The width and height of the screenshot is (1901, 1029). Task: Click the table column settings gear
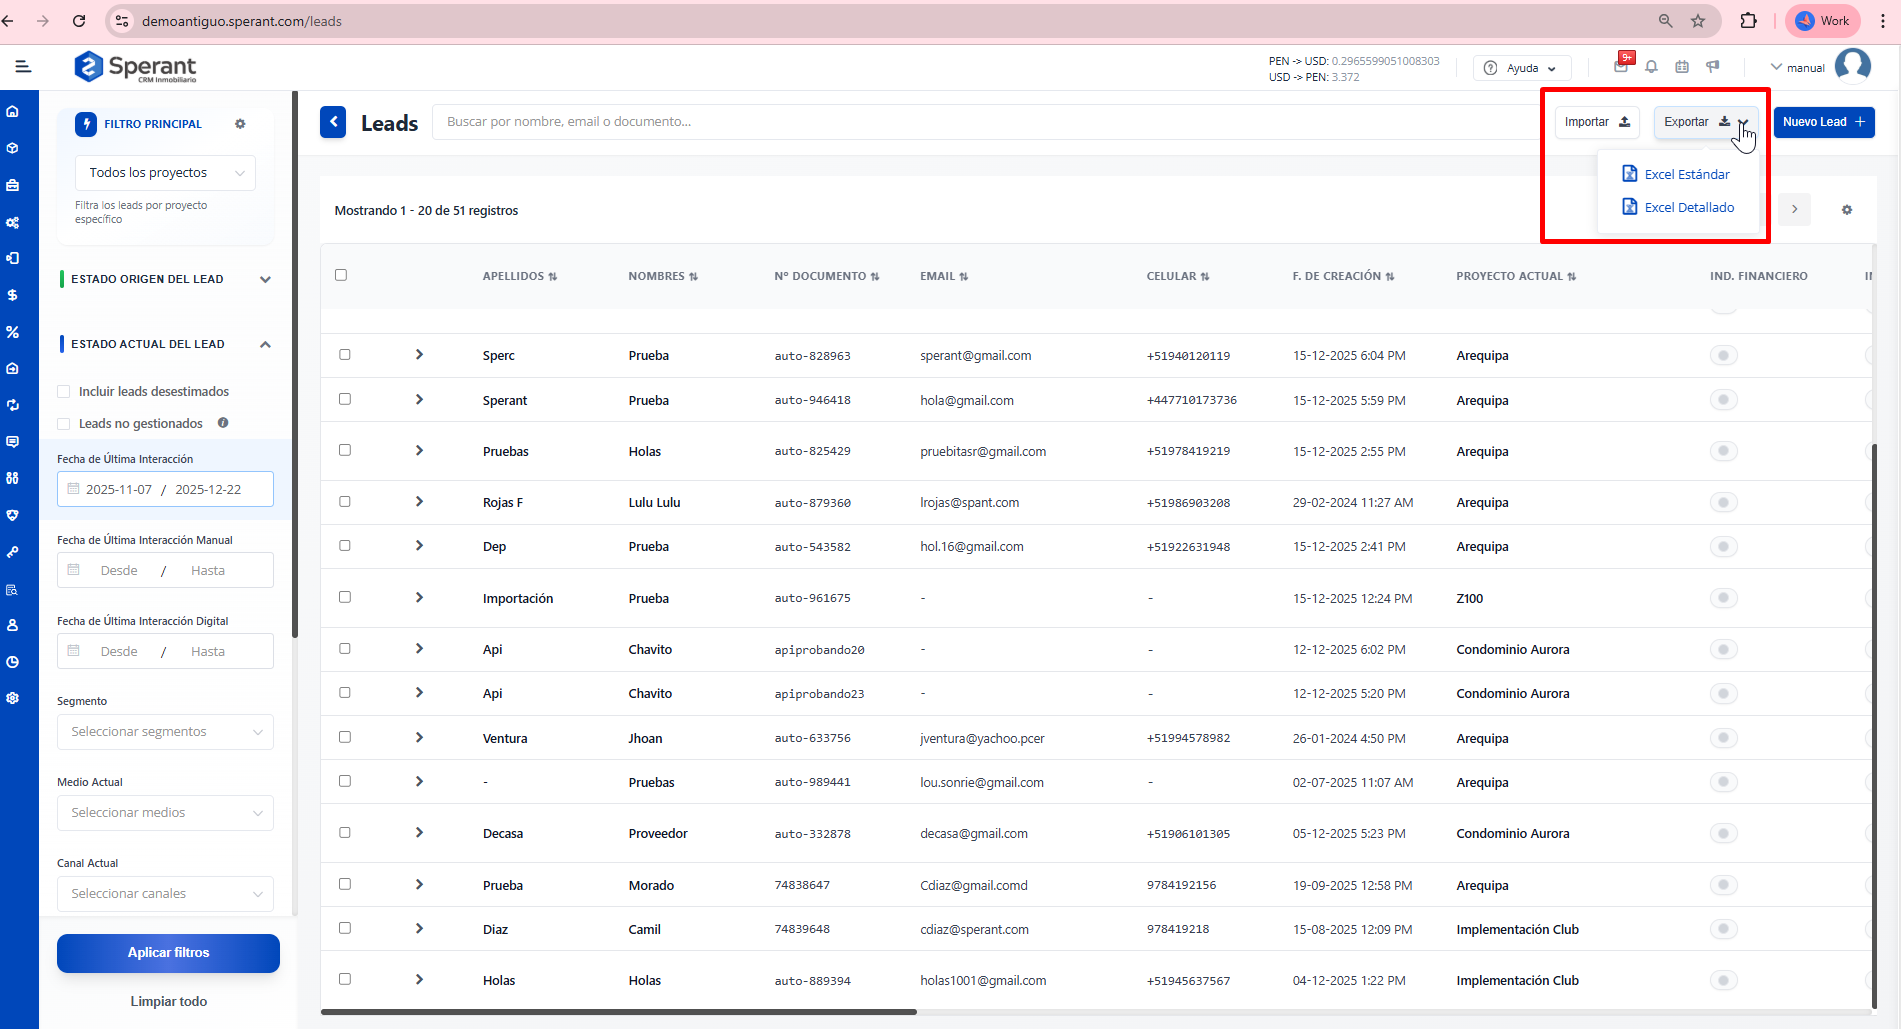click(1846, 210)
